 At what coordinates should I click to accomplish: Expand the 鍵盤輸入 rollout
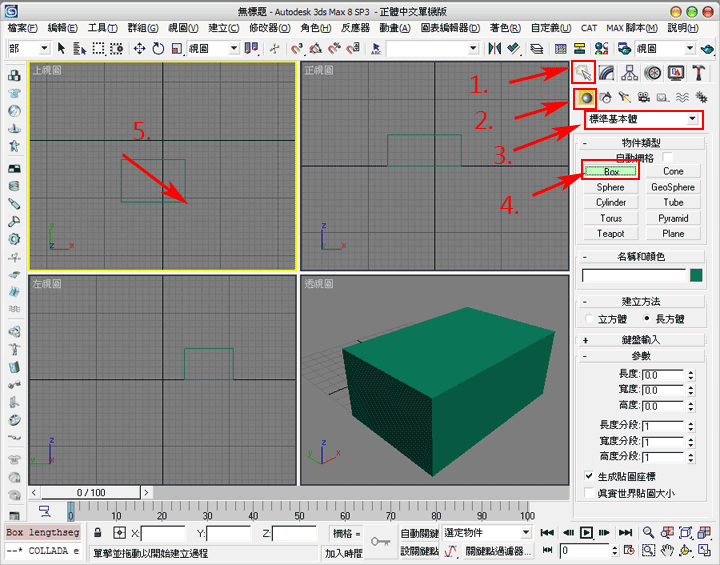(641, 340)
